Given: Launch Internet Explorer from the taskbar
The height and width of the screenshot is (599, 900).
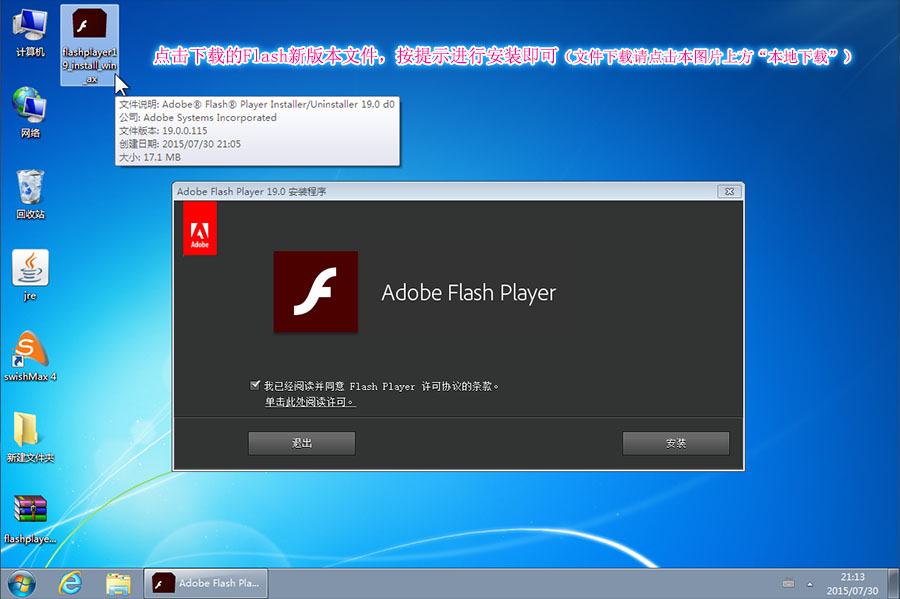Looking at the screenshot, I should (71, 584).
